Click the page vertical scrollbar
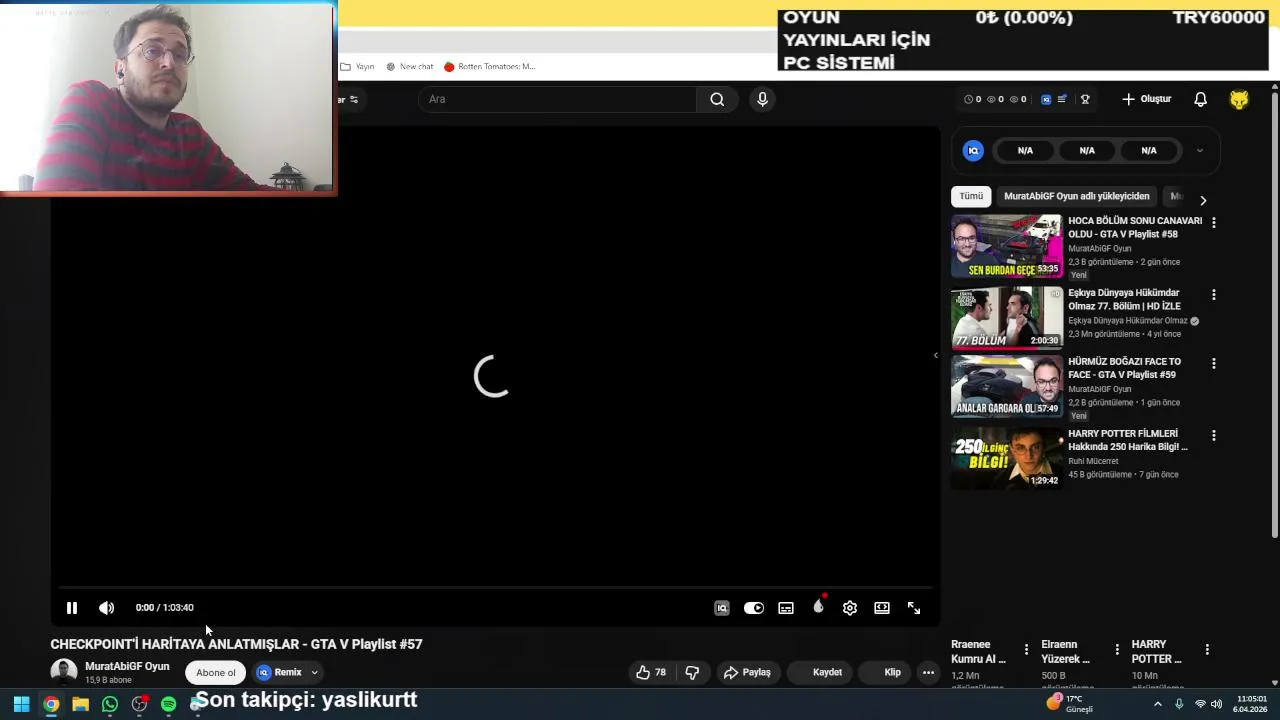This screenshot has height=720, width=1280. pyautogui.click(x=1275, y=315)
